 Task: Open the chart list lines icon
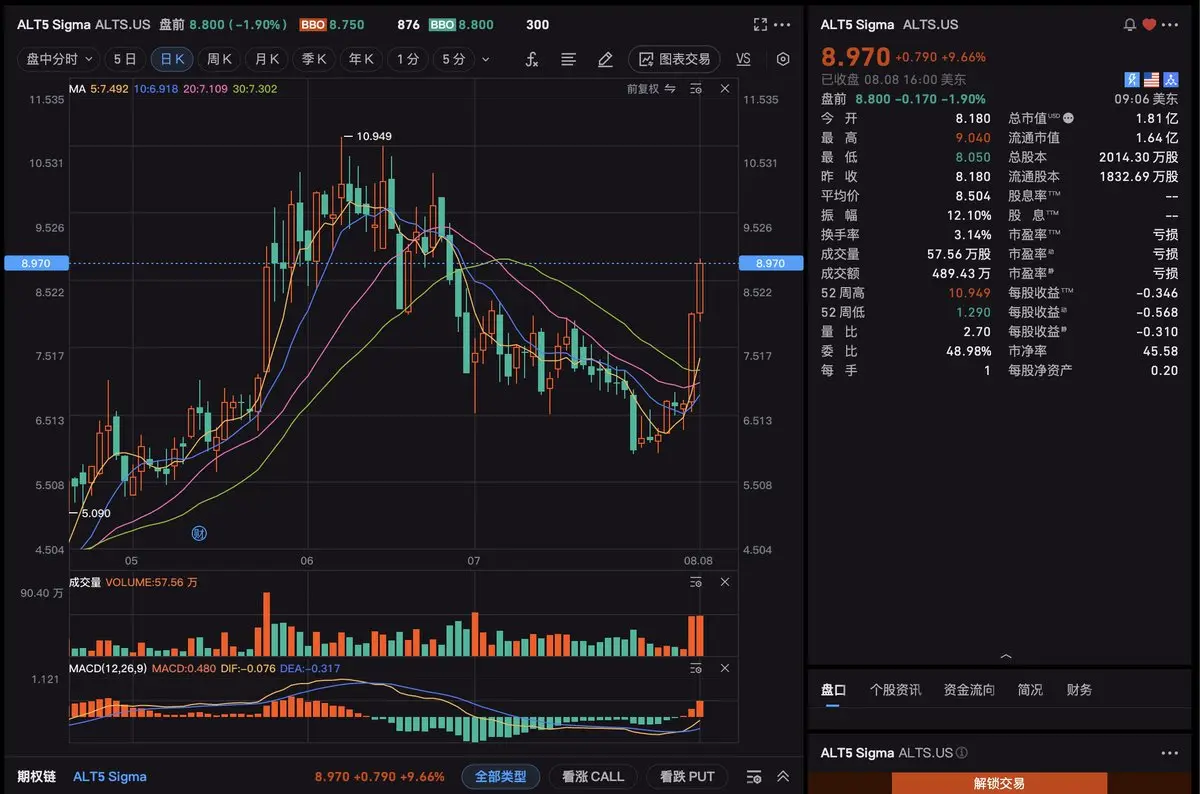568,59
